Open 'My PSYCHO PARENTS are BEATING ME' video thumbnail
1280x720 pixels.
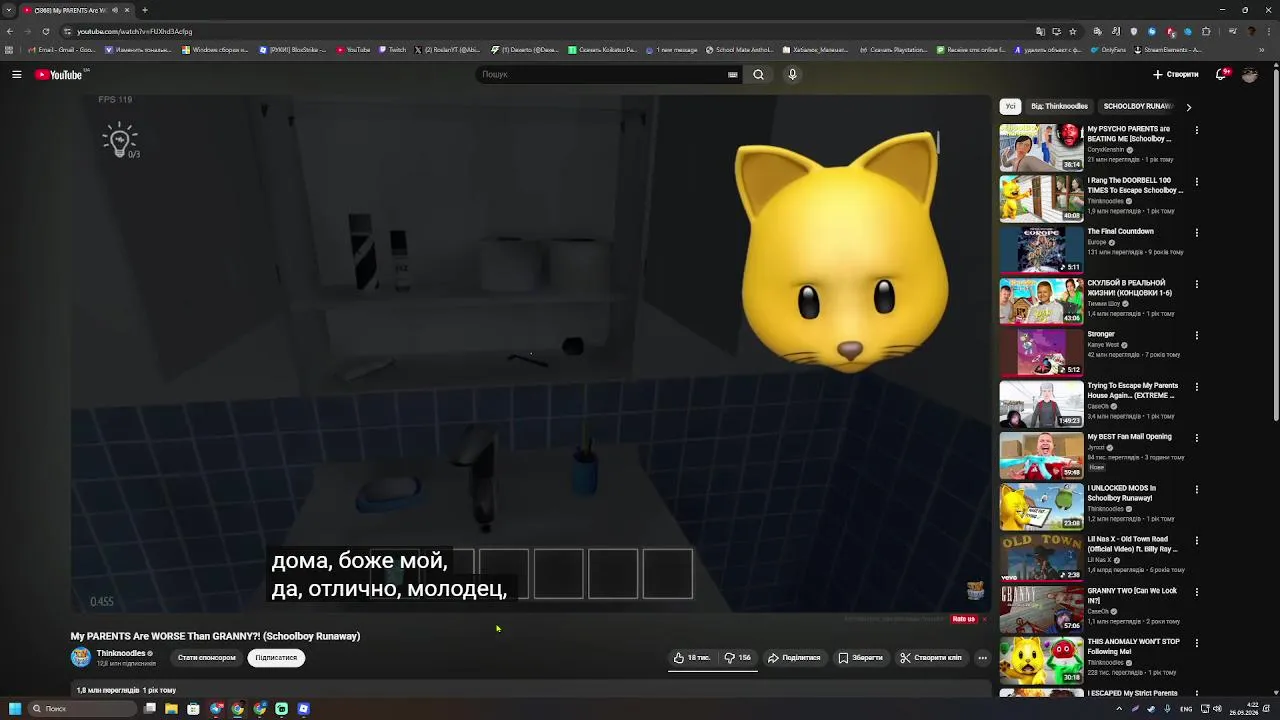[x=1041, y=147]
